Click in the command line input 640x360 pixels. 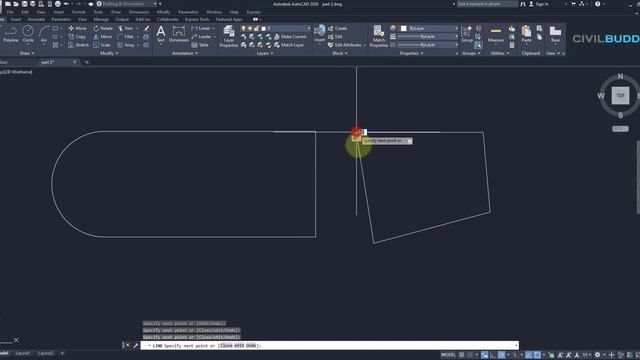(x=330, y=345)
